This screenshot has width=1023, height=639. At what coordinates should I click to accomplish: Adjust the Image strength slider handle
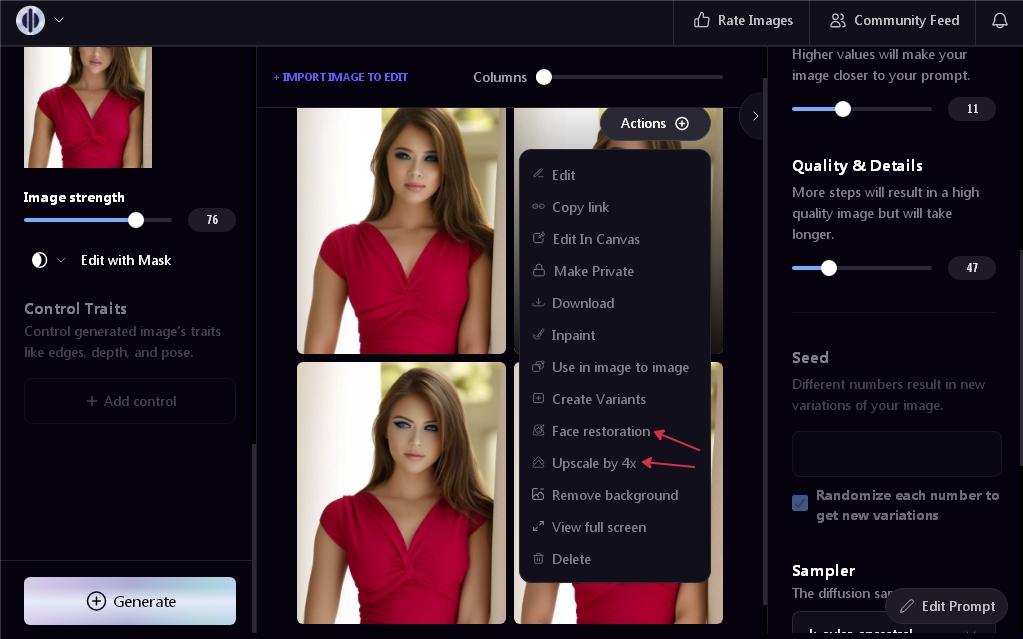(x=136, y=220)
